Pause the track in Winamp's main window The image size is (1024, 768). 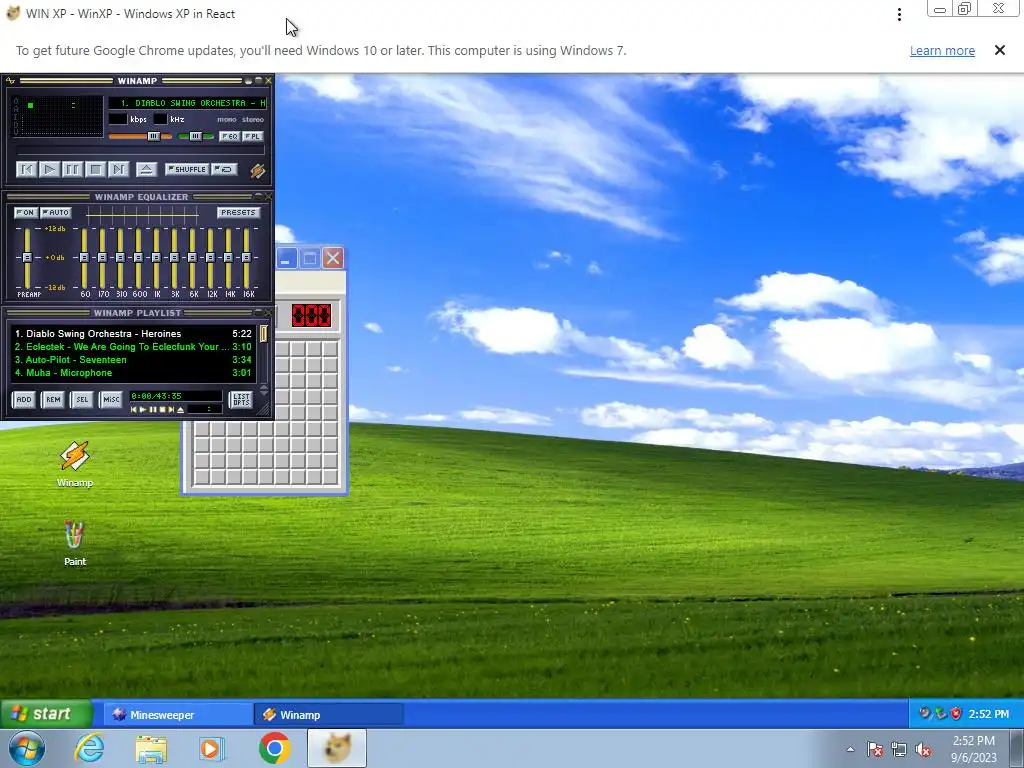pyautogui.click(x=72, y=170)
